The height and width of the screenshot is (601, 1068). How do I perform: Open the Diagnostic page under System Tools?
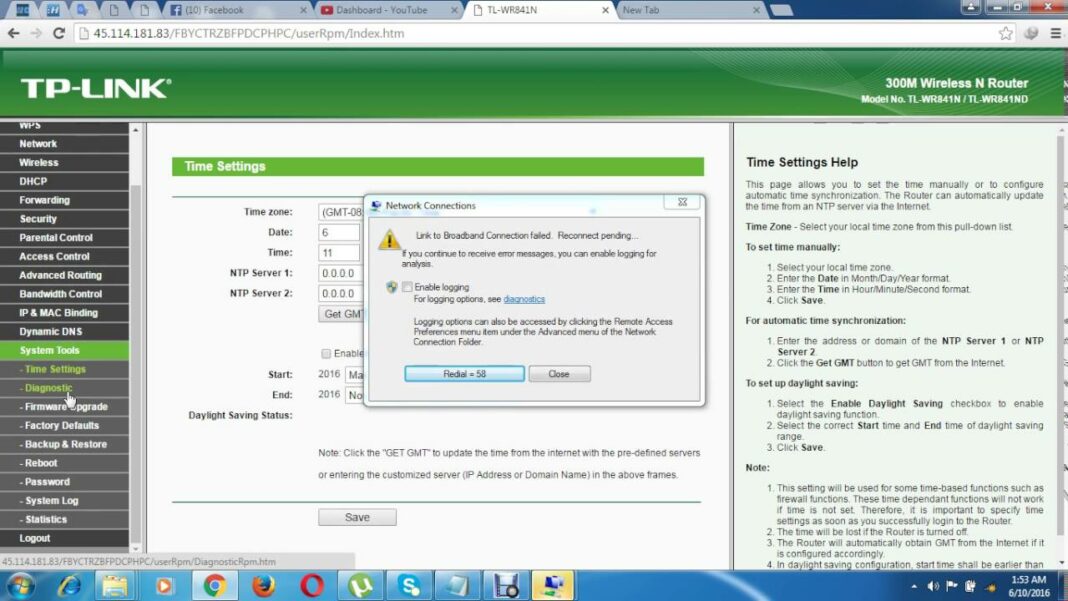click(46, 388)
